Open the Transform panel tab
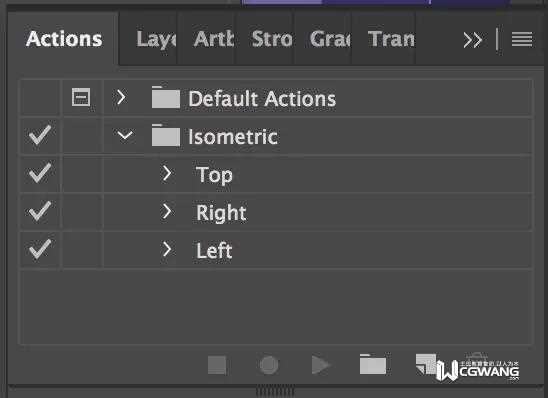Screen dimensions: 548x398 (391, 39)
